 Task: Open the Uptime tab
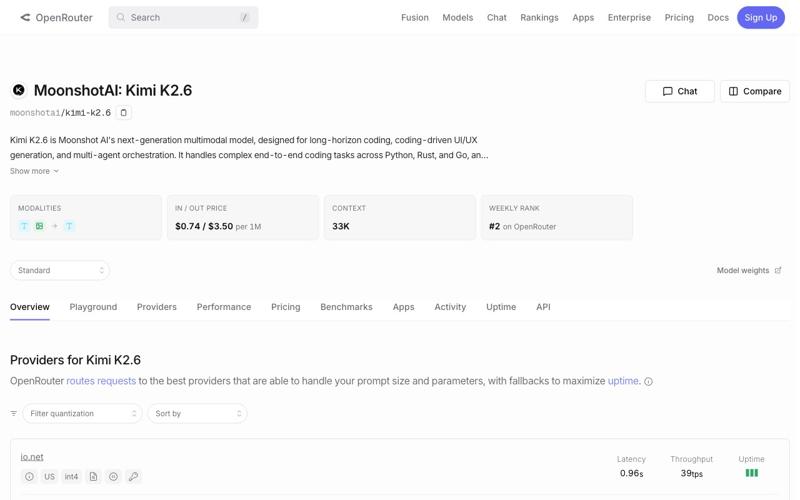(501, 307)
